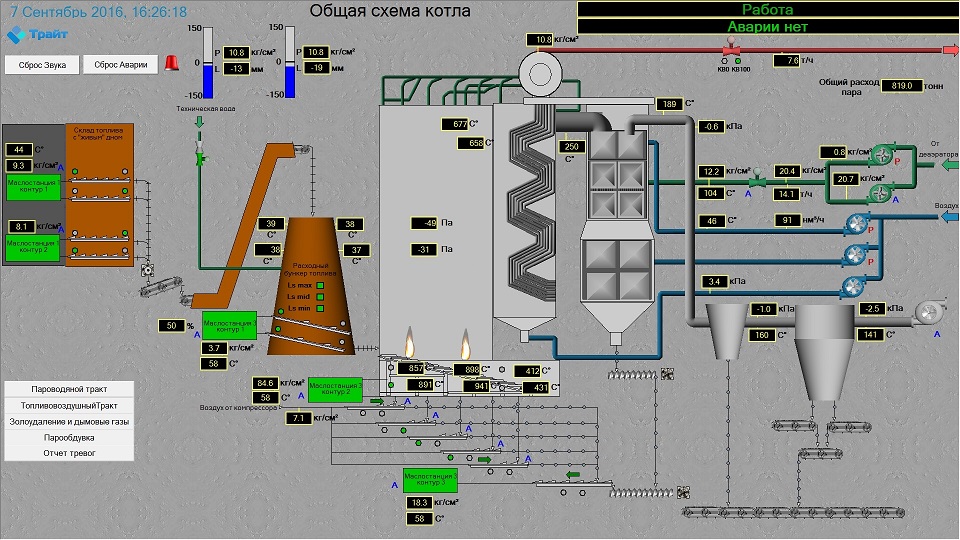Select the smoke exhauster fan at right
960x540 pixels.
point(929,313)
